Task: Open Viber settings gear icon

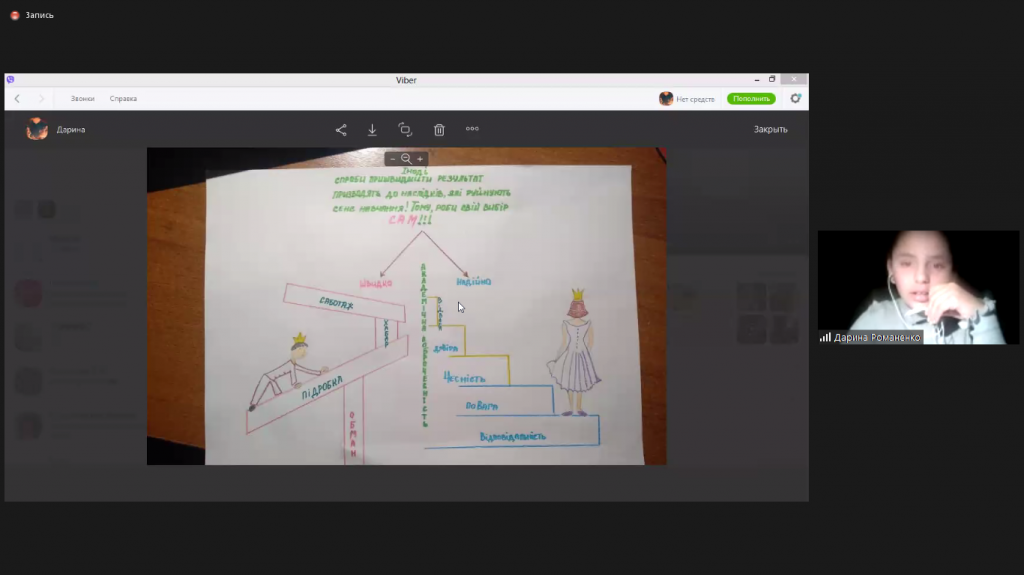Action: 795,98
